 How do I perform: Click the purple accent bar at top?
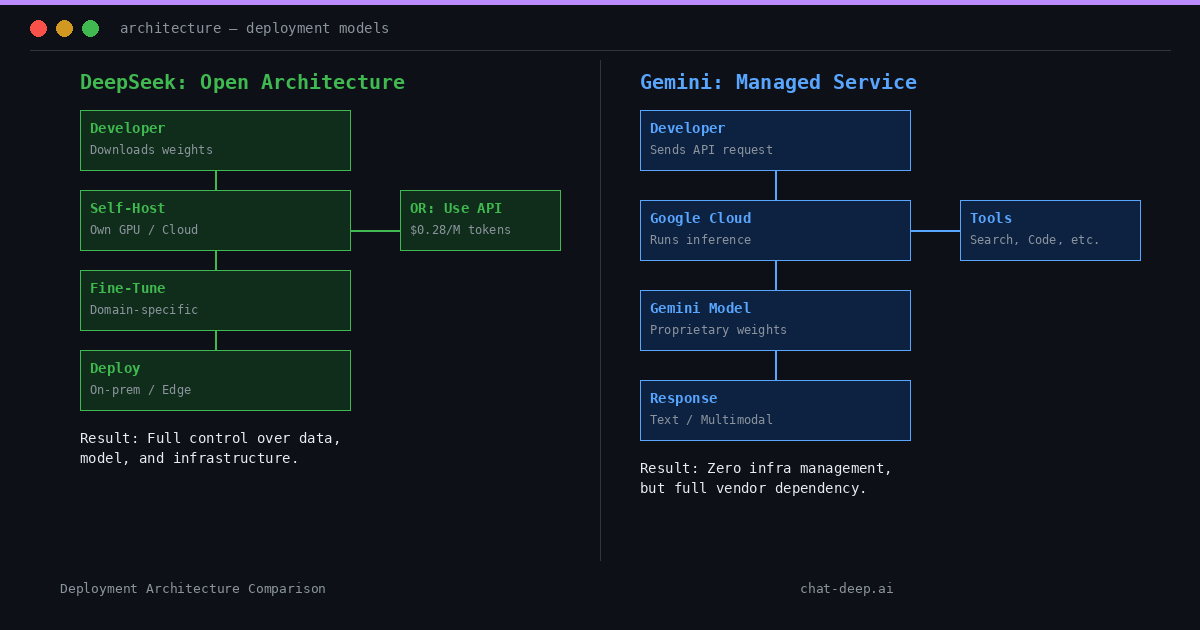tap(600, 2)
